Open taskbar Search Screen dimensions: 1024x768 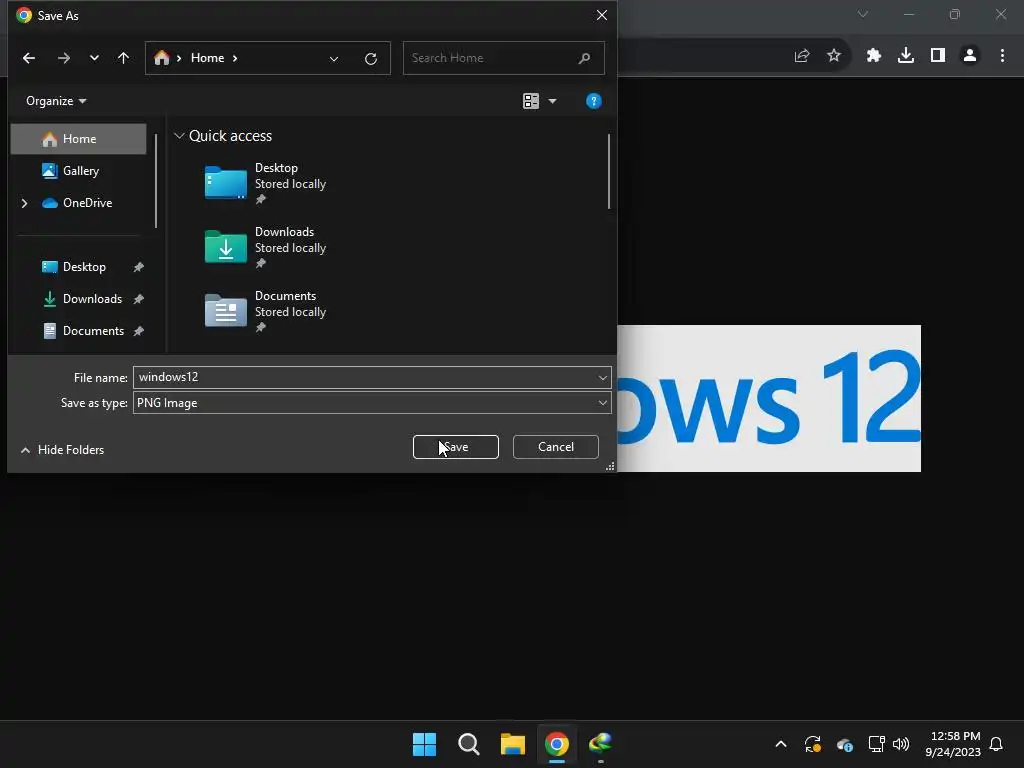point(469,744)
